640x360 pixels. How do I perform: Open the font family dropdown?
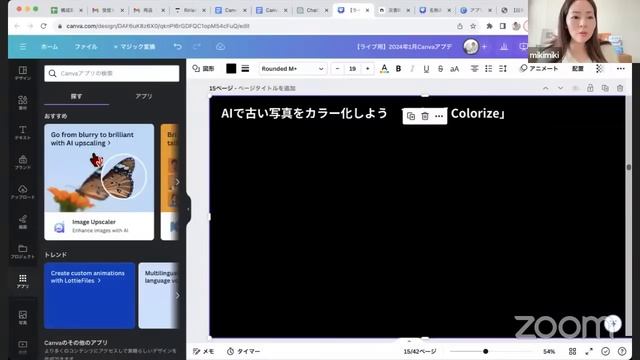[x=292, y=69]
